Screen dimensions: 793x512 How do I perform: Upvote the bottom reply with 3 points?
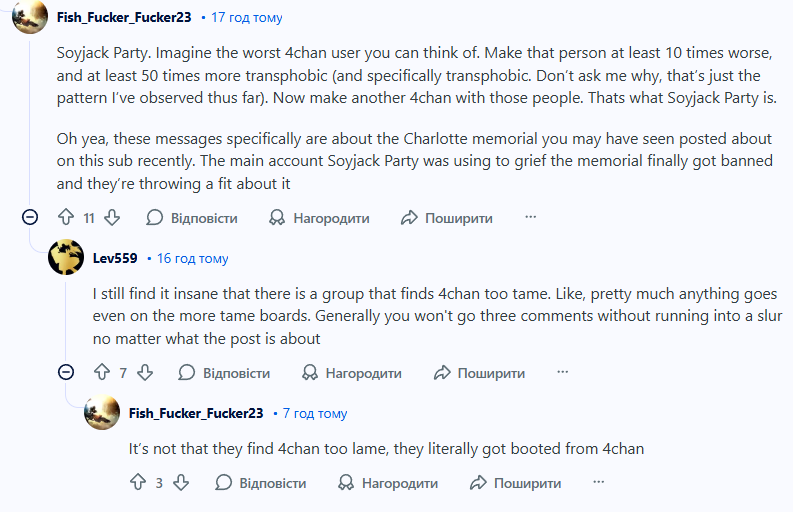(x=138, y=483)
